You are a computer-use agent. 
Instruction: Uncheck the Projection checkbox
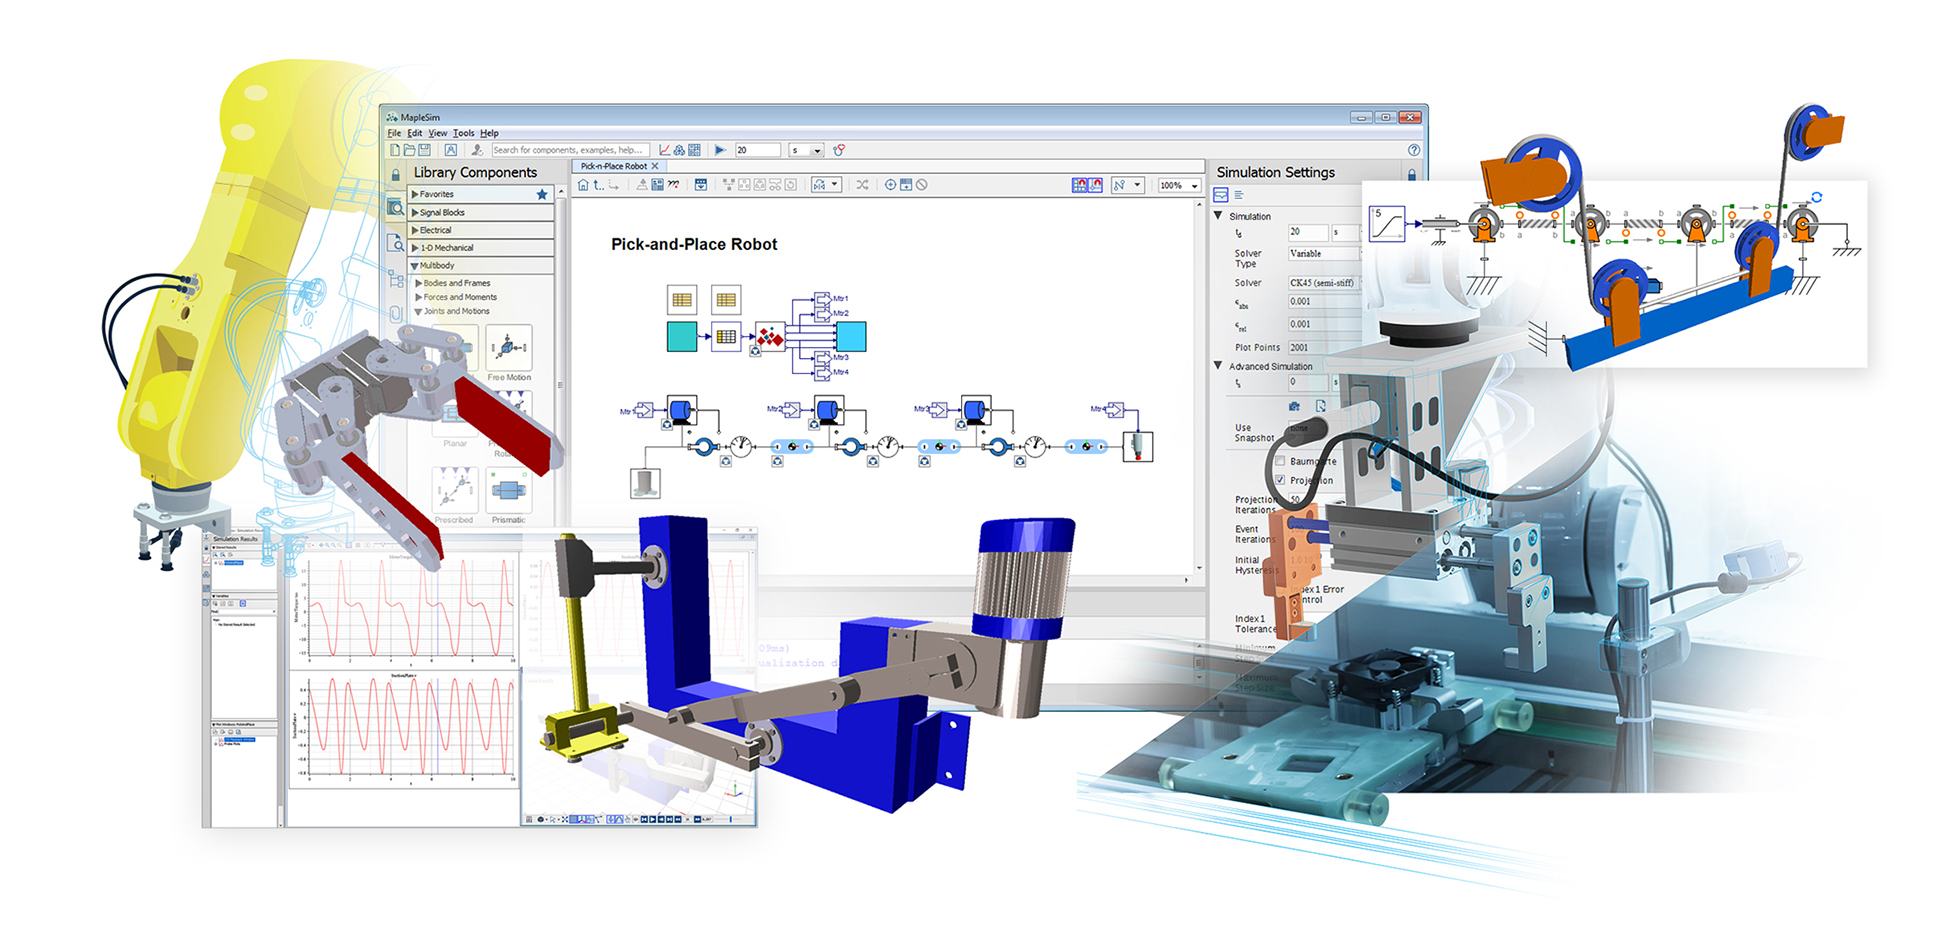point(1280,480)
